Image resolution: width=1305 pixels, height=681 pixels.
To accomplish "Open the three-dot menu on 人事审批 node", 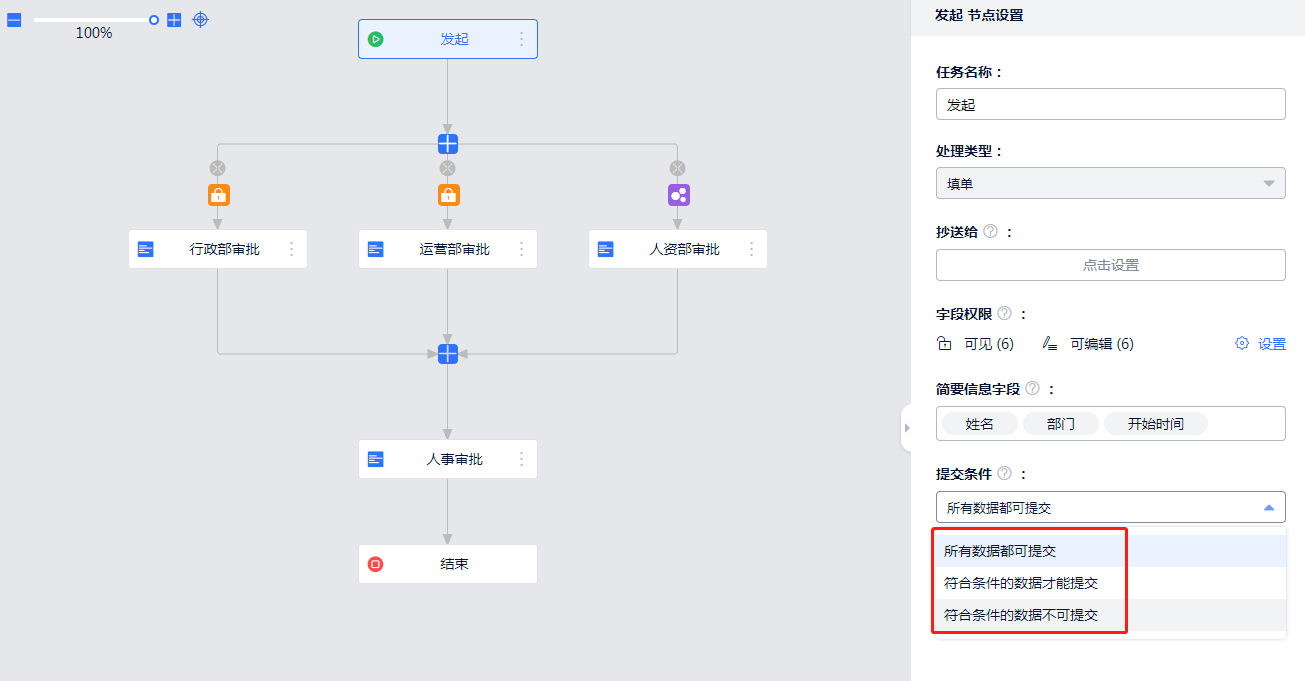I will pyautogui.click(x=521, y=459).
